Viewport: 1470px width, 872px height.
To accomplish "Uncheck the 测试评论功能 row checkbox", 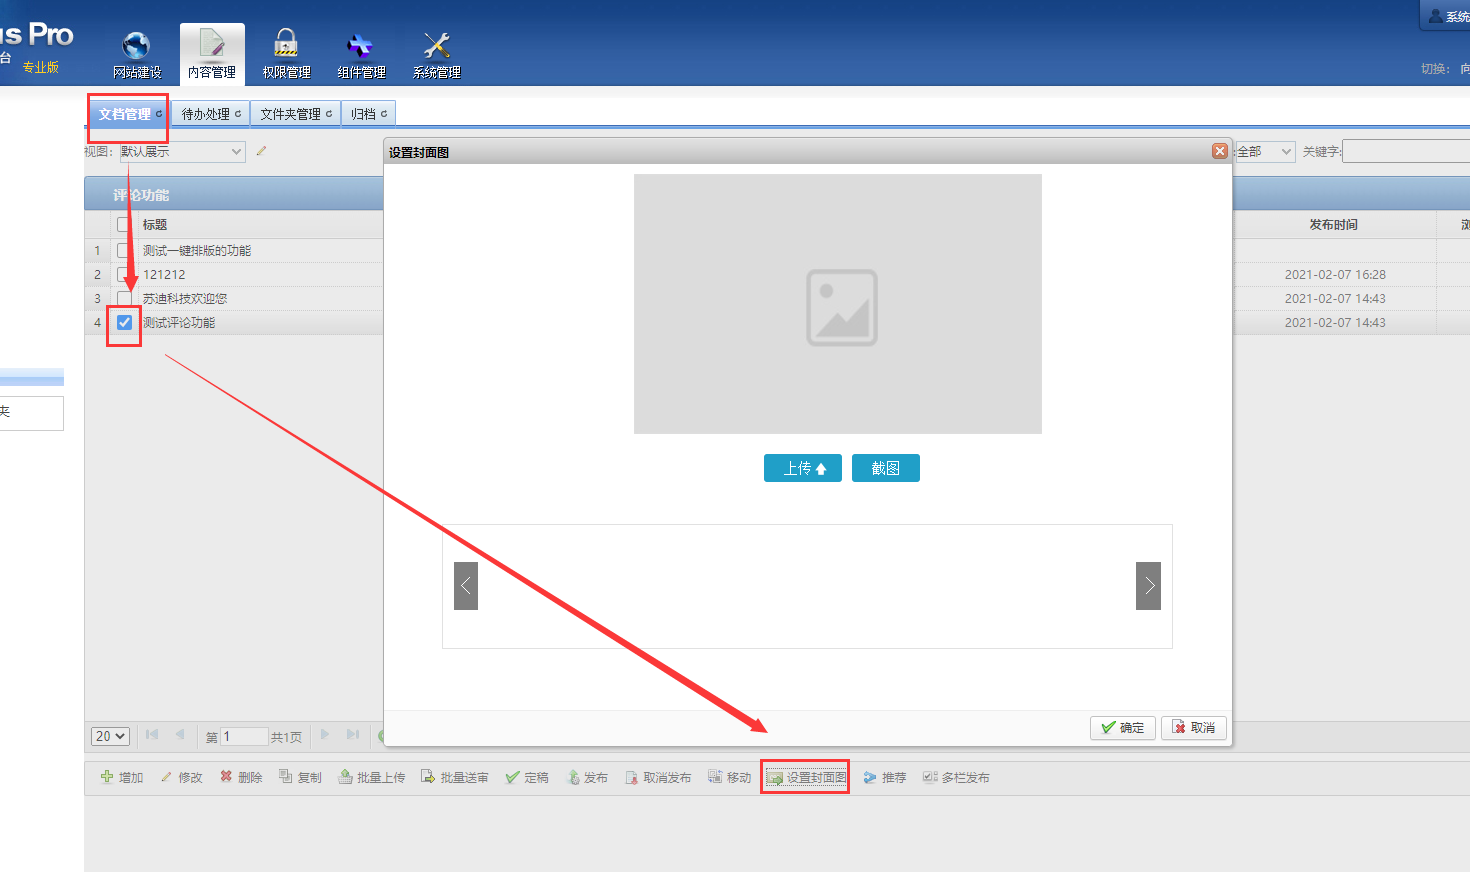I will (124, 322).
